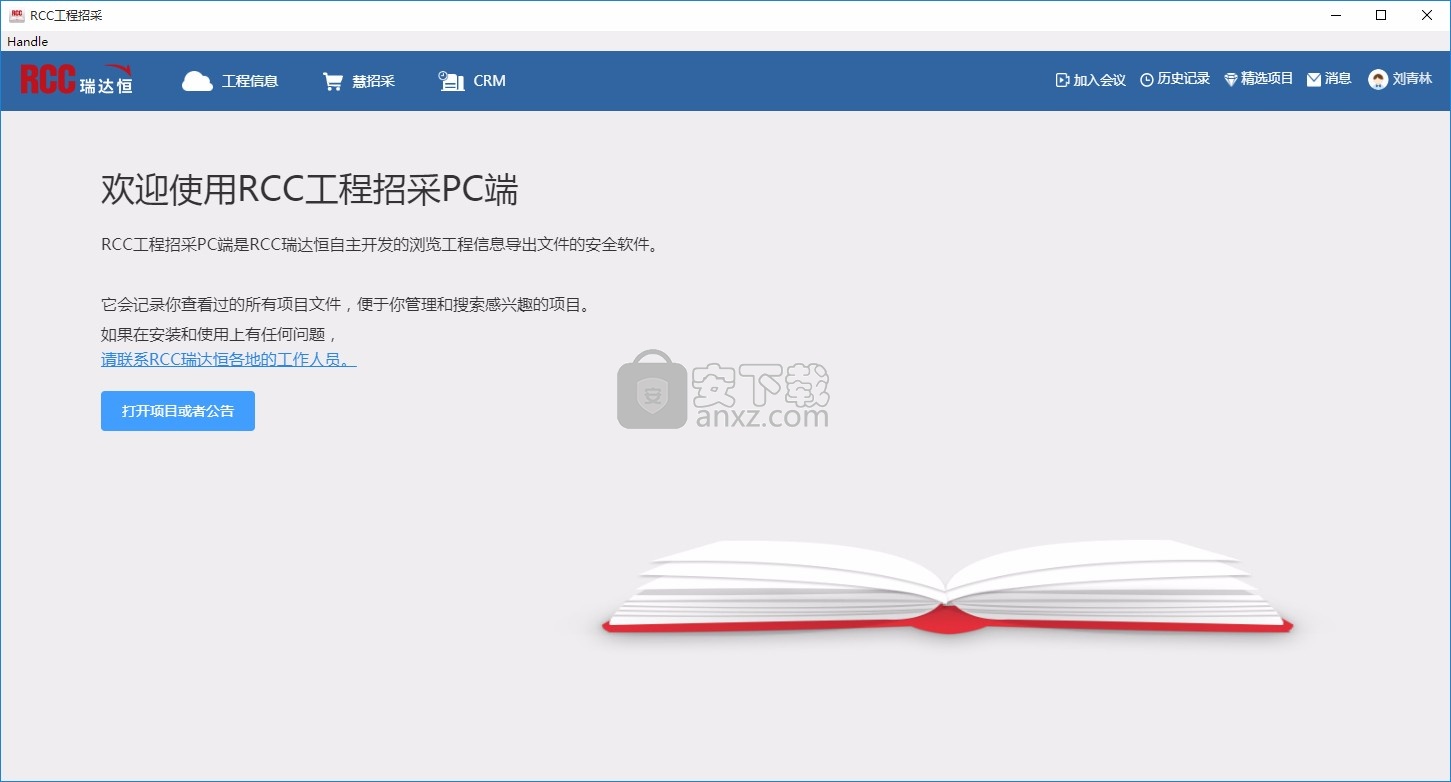
Task: Switch to the CRM tab
Action: (489, 81)
